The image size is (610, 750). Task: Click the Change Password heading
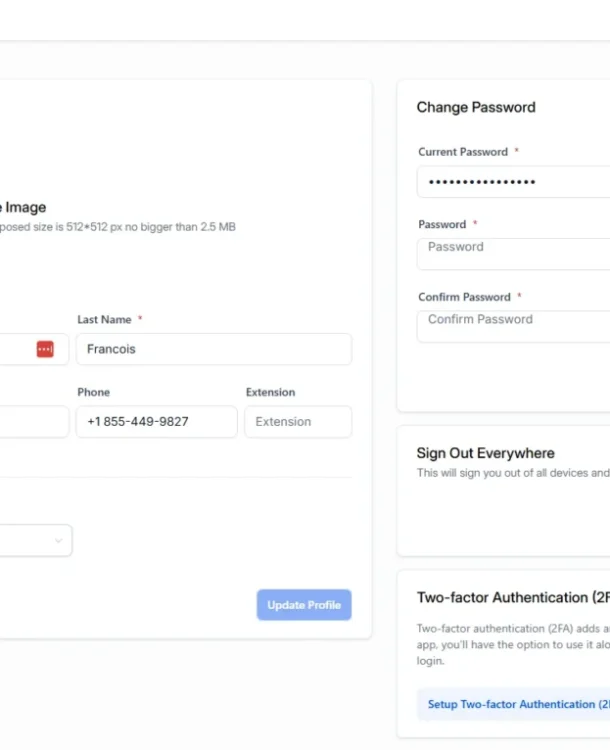[x=476, y=107]
